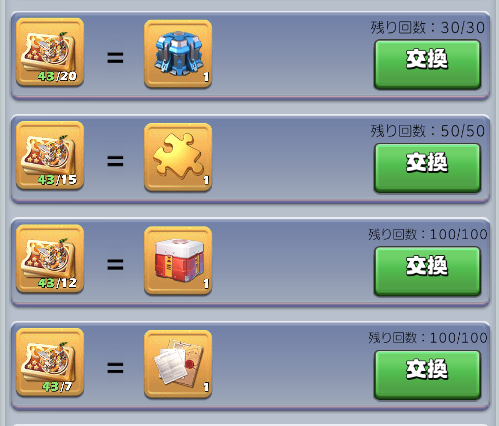This screenshot has width=499, height=426.
Task: Tap the 残り回数：30/30 label
Action: pyautogui.click(x=428, y=28)
